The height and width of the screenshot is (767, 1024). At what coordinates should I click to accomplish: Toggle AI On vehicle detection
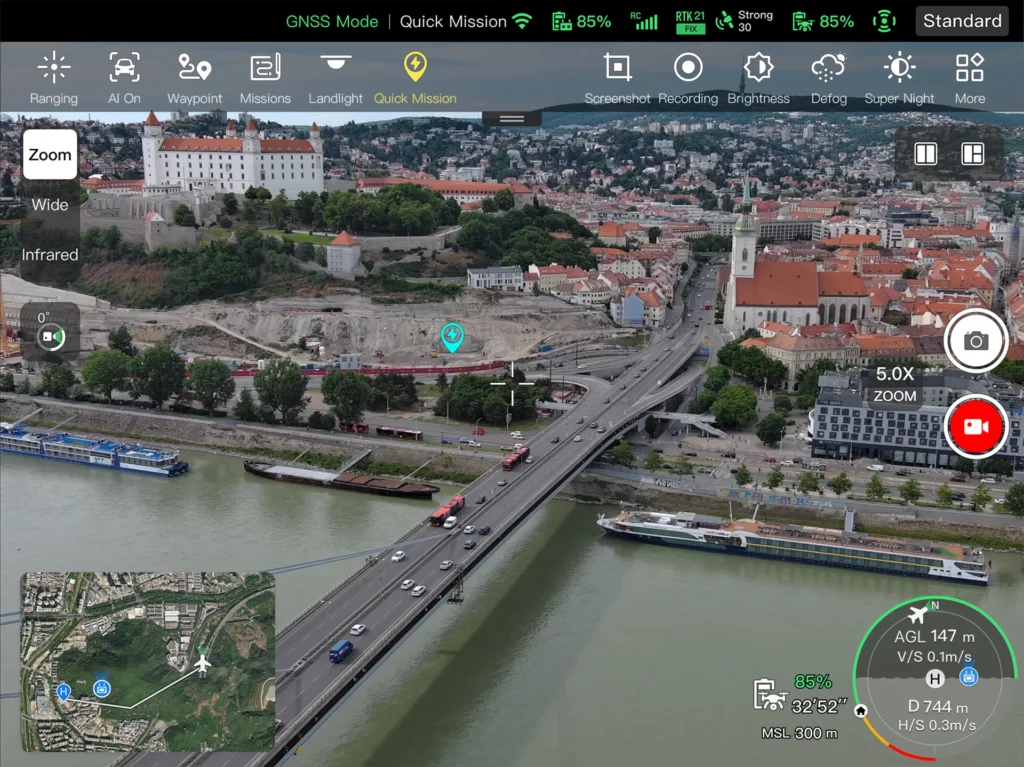[x=124, y=78]
